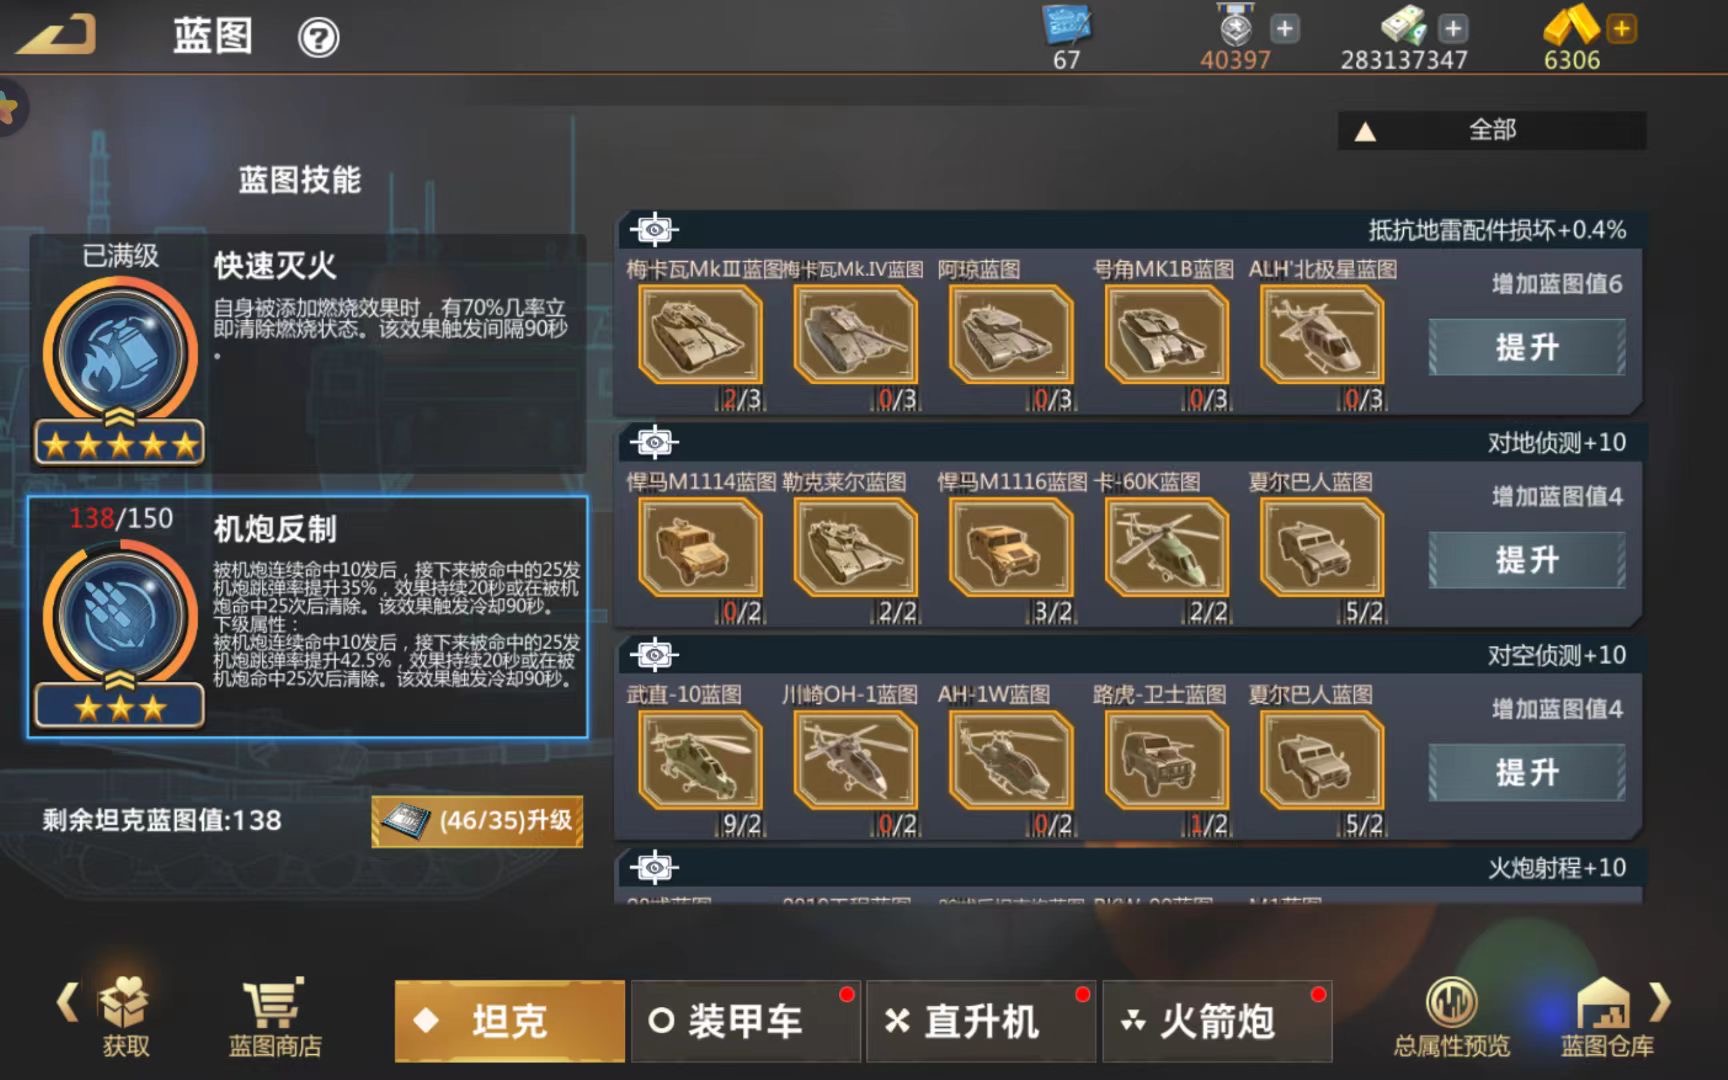1728x1080 pixels.
Task: Show more tabs with right chevron
Action: click(x=1660, y=1001)
